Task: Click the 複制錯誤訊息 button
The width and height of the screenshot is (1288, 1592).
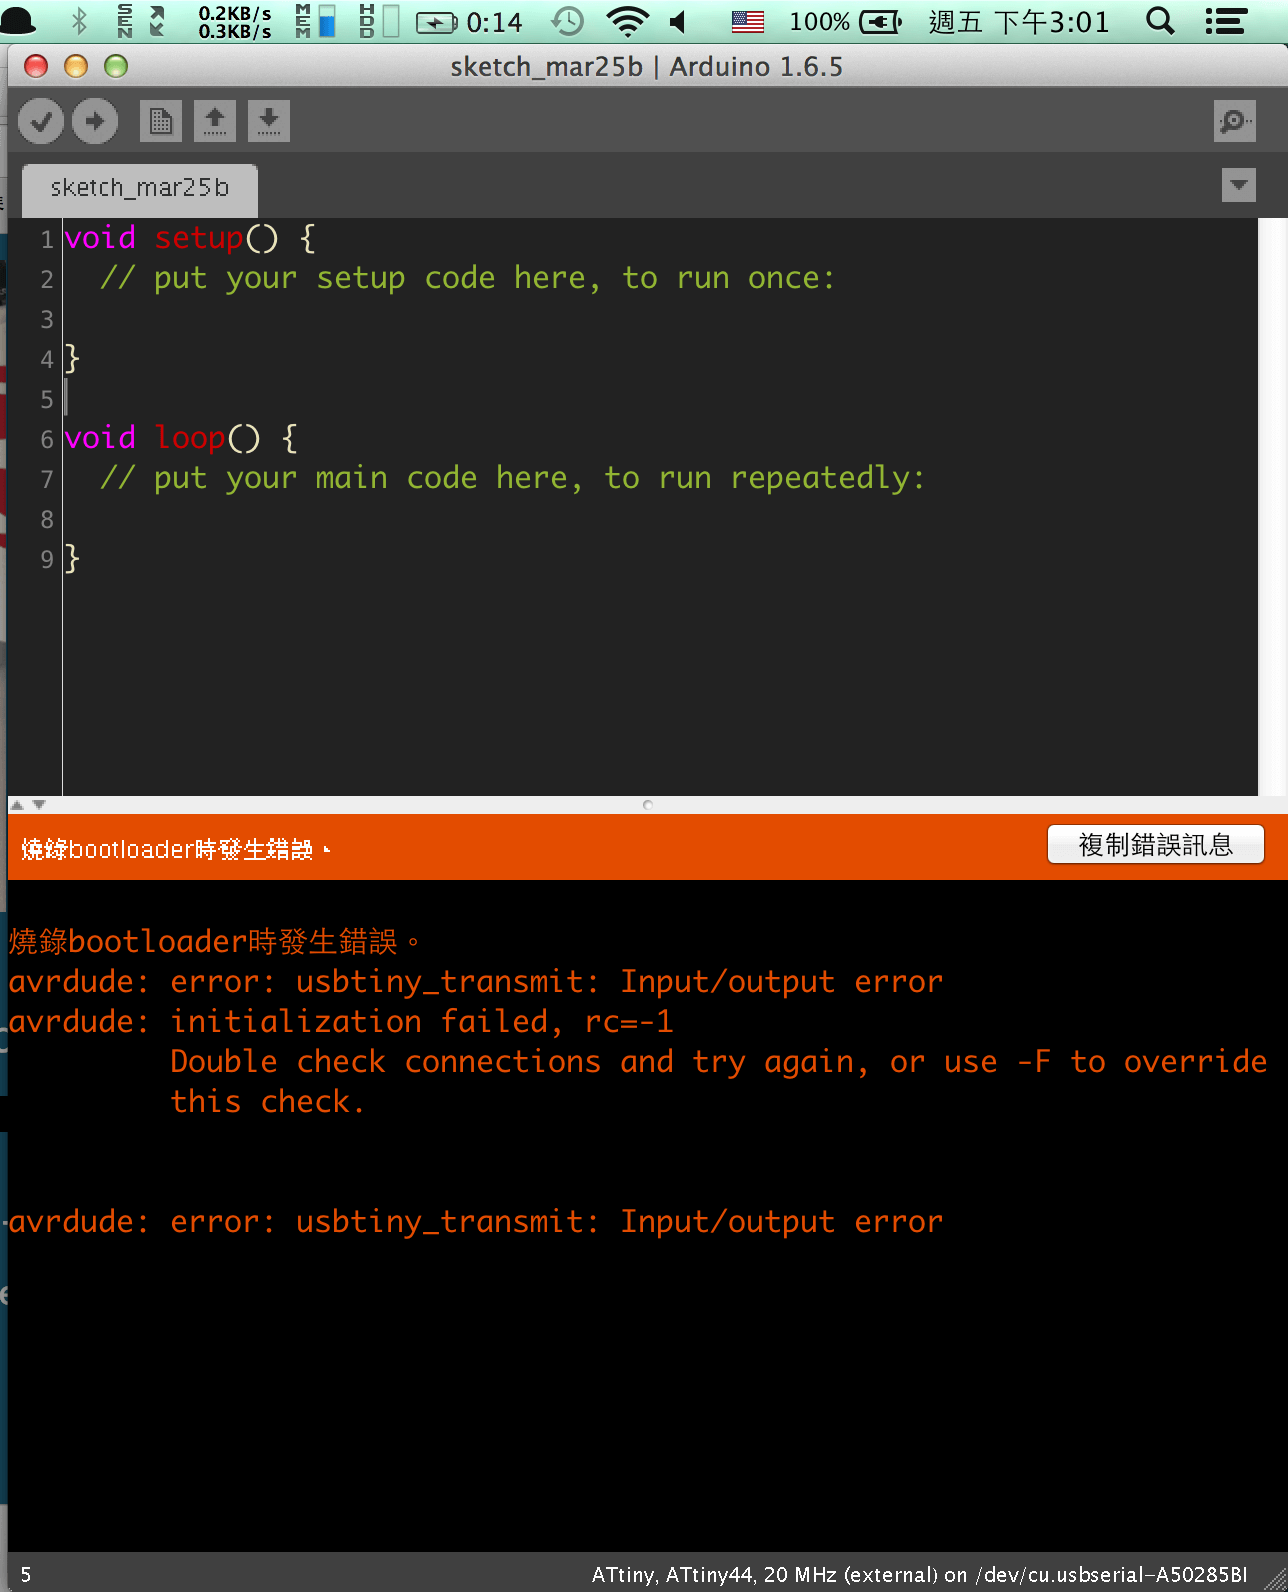Action: click(1155, 845)
